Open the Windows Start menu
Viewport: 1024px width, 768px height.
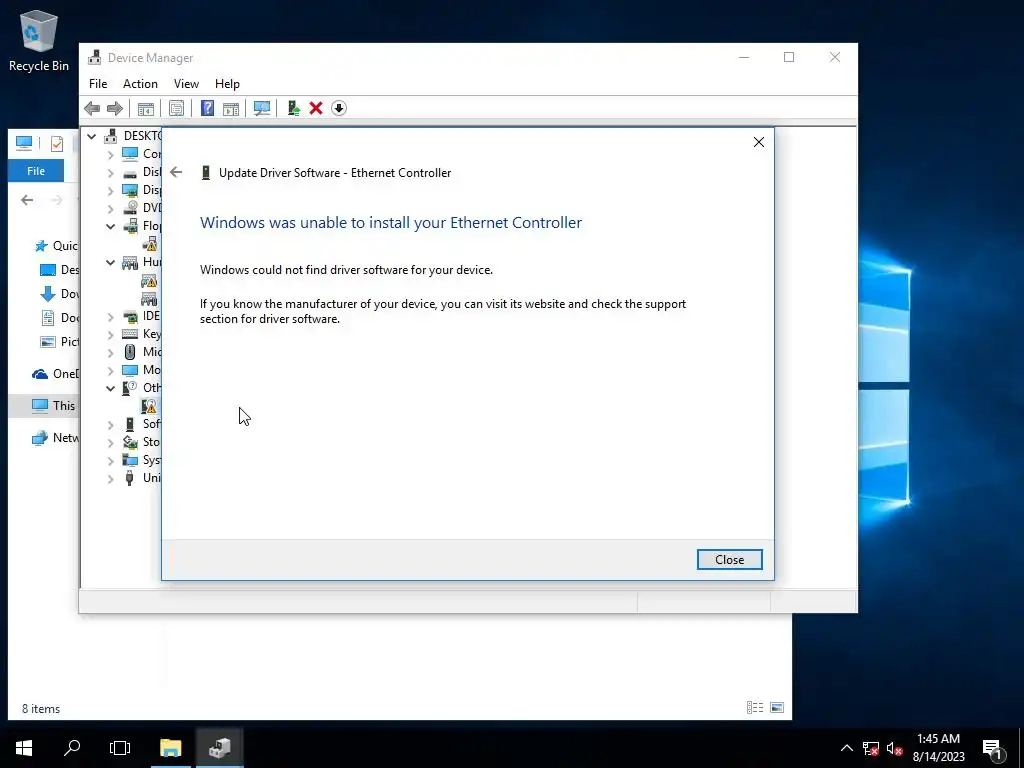(x=24, y=748)
